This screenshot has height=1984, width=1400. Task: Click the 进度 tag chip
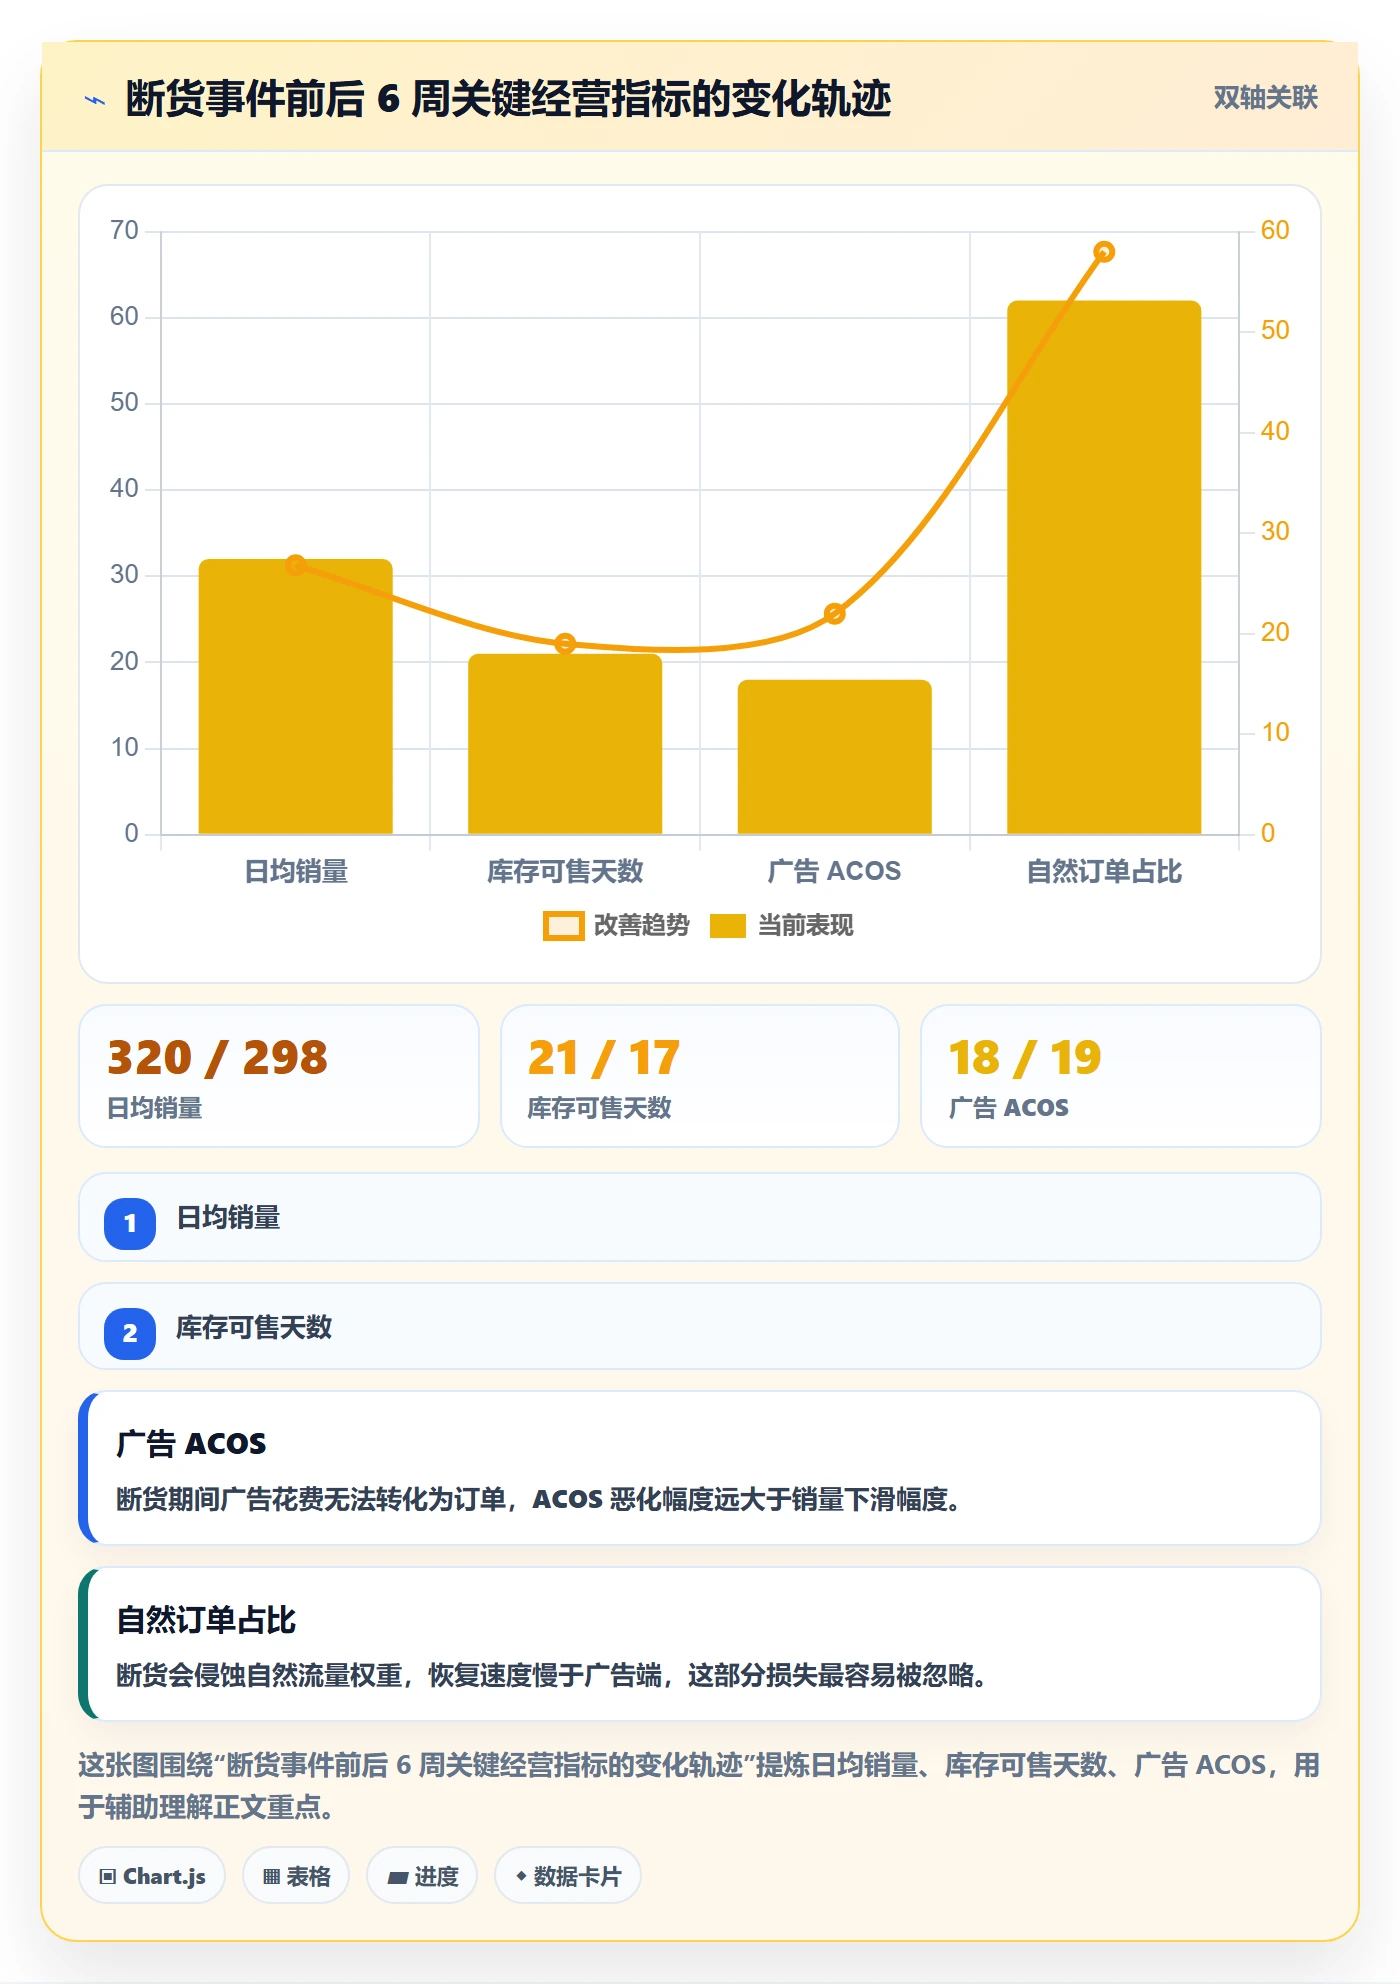tap(422, 1876)
